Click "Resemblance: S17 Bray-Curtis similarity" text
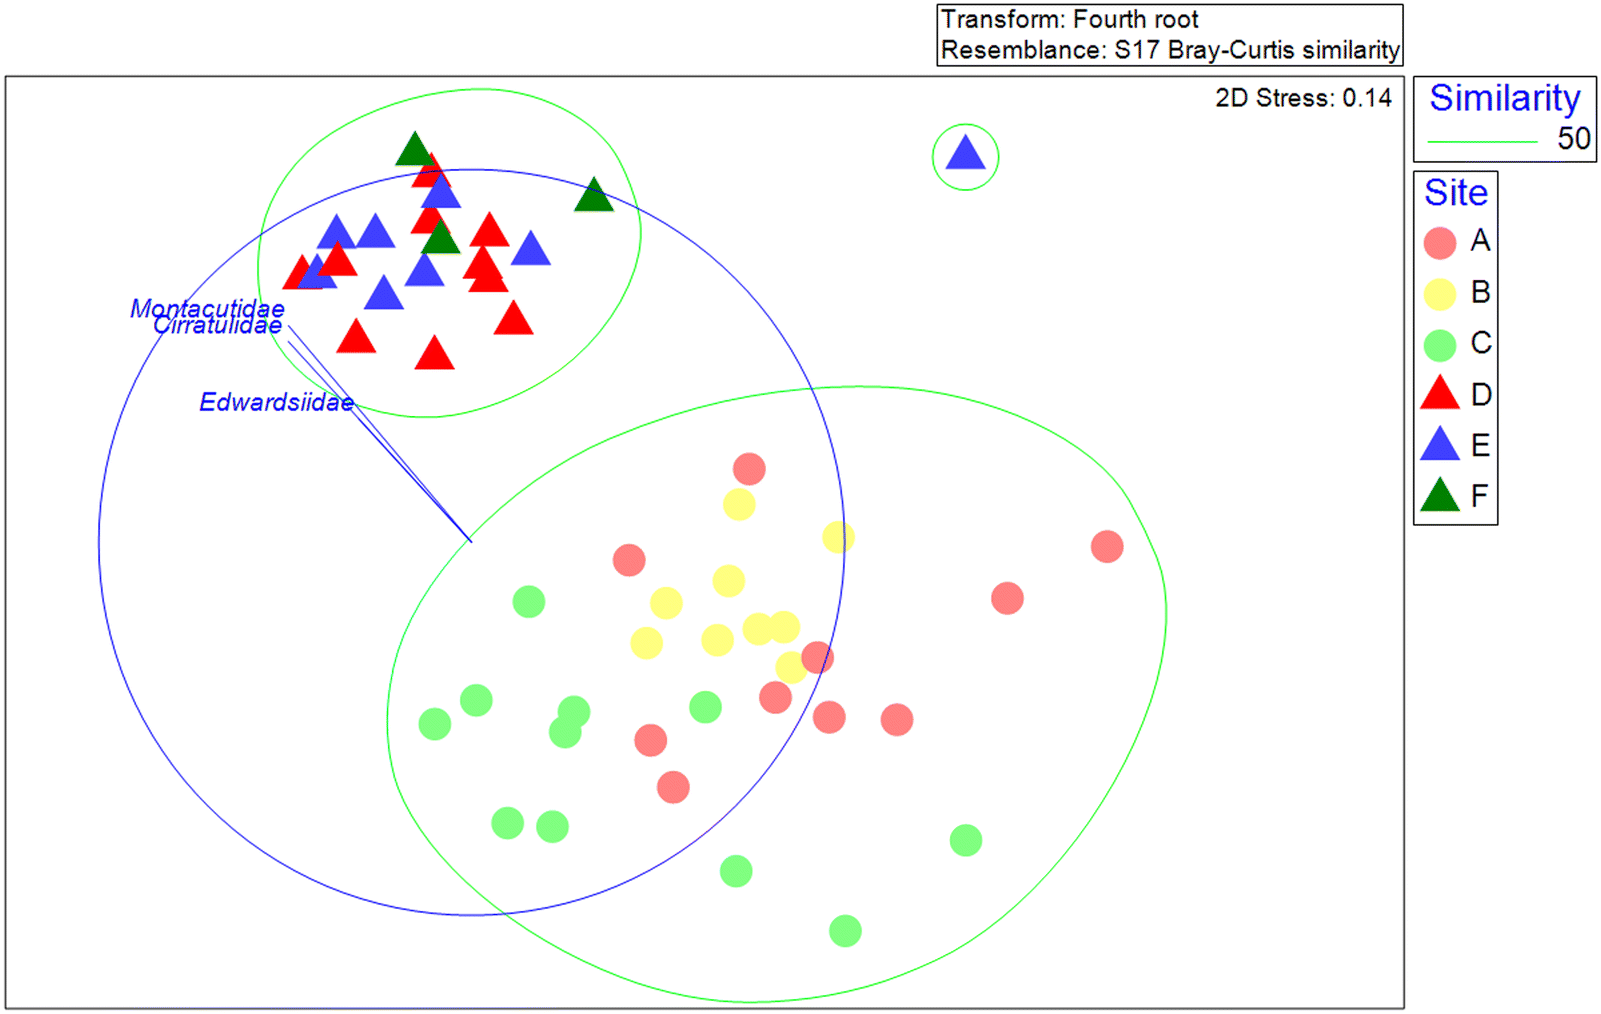Image resolution: width=1601 pixels, height=1014 pixels. tap(1170, 50)
